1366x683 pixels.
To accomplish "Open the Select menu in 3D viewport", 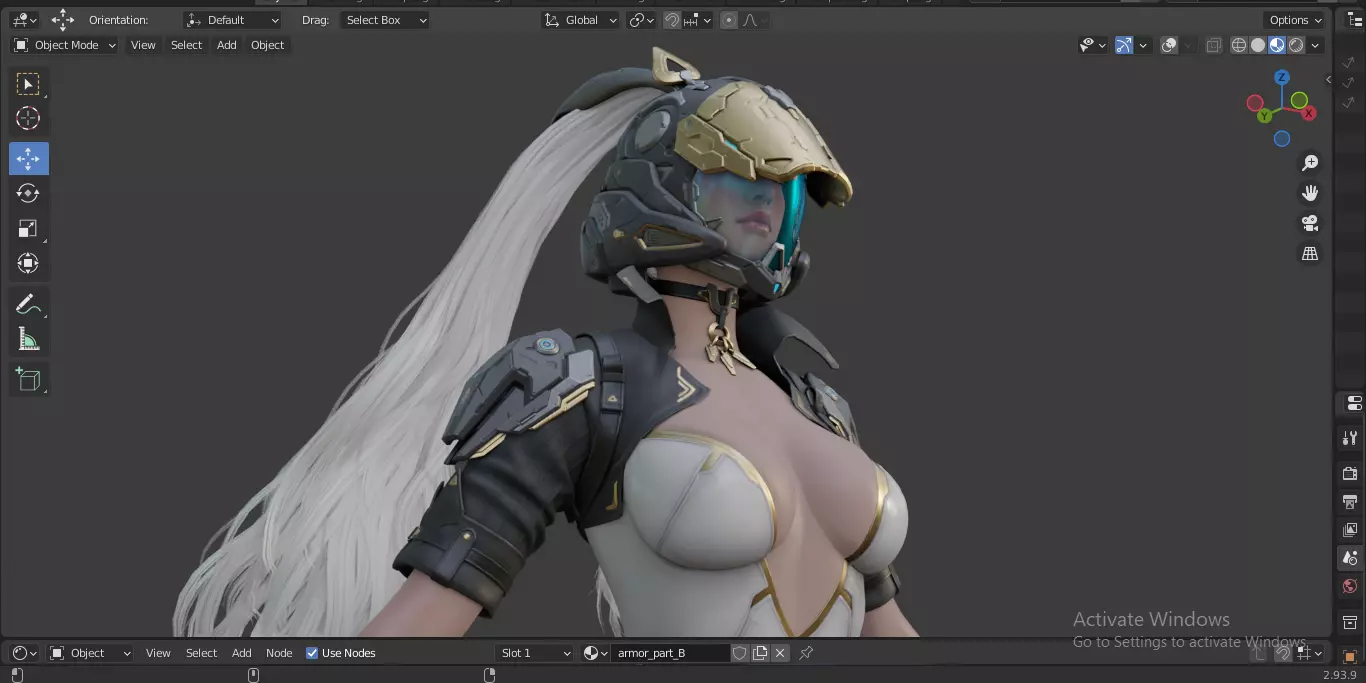I will tap(186, 45).
